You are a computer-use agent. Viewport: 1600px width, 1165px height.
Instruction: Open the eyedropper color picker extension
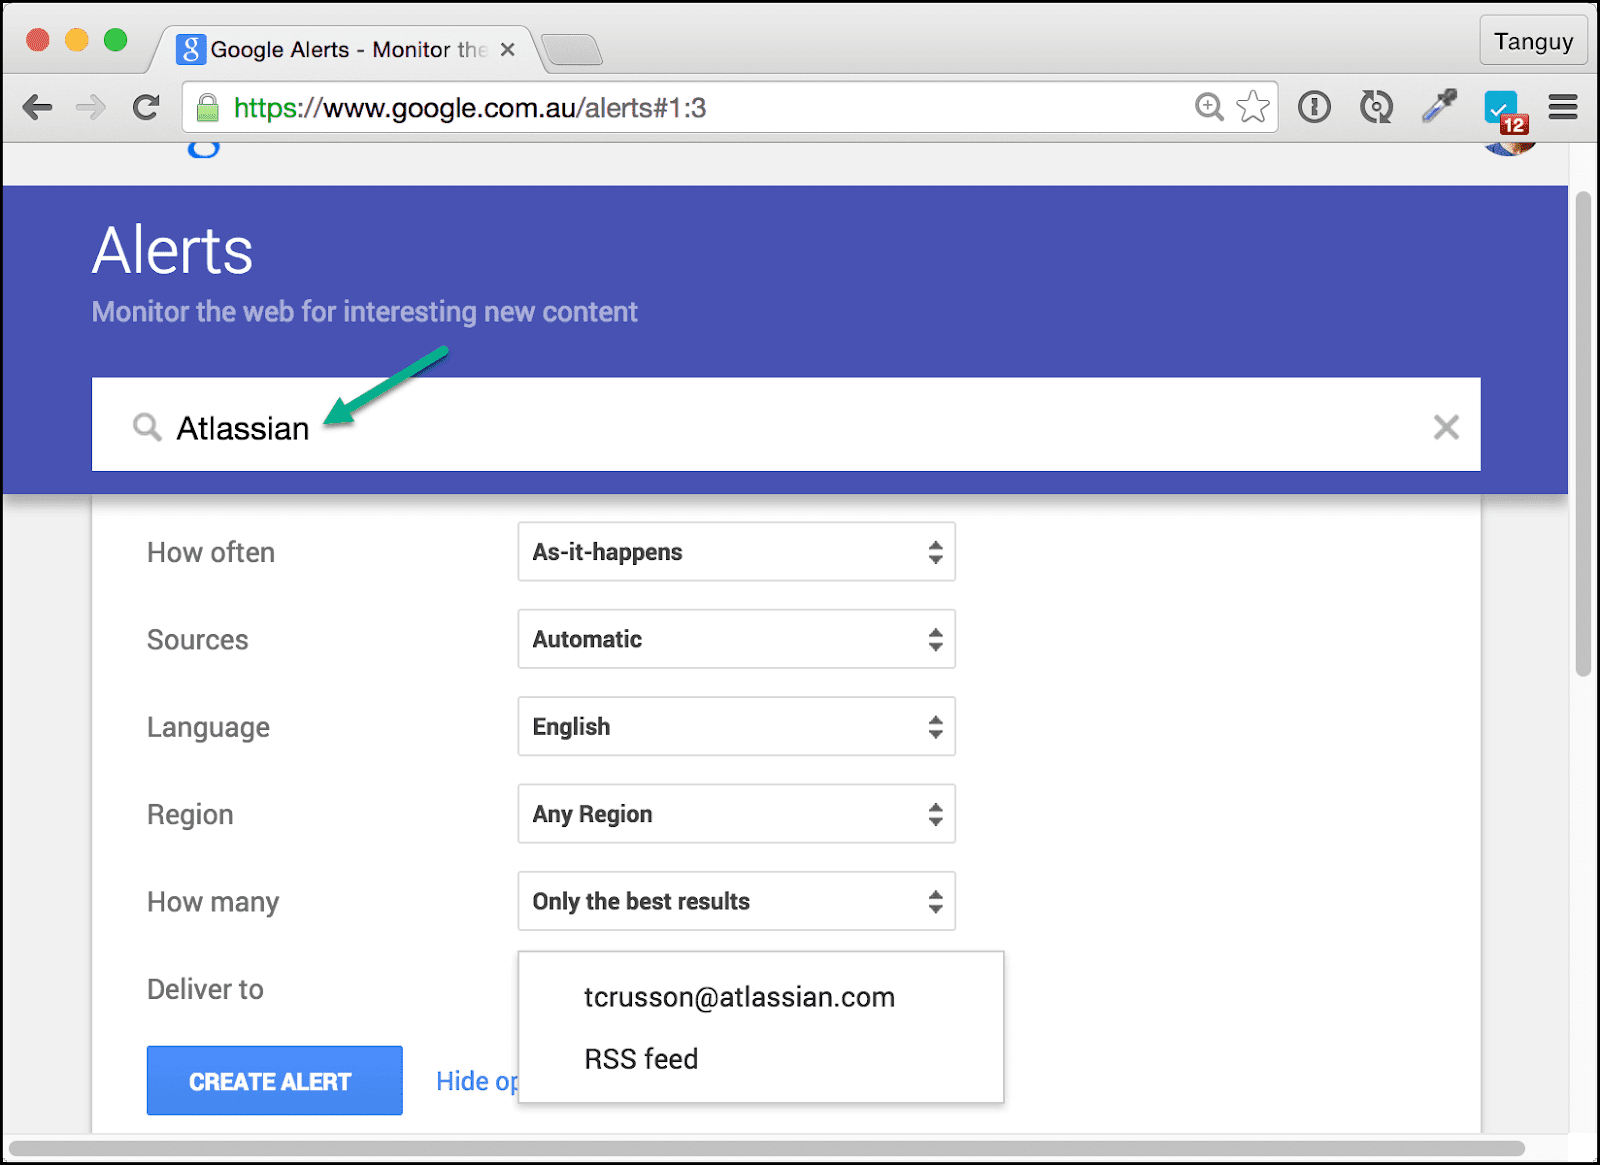(1439, 106)
